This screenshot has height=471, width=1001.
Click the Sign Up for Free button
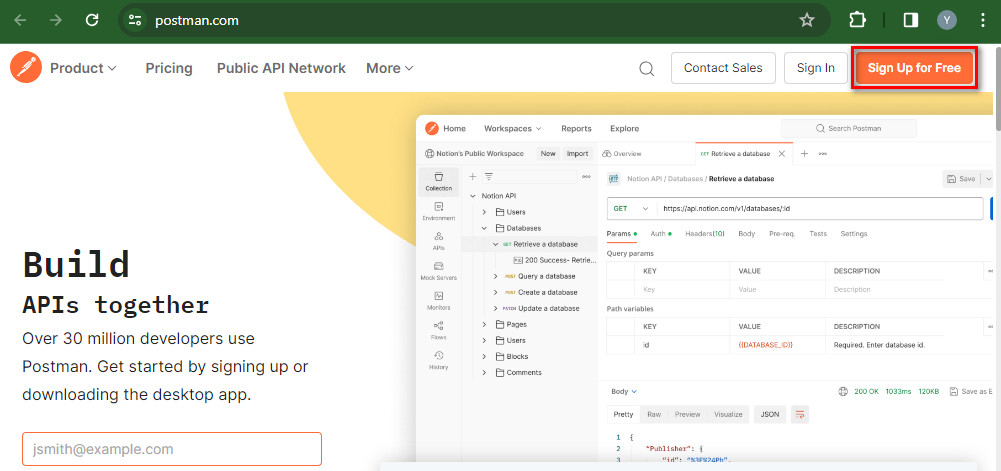pyautogui.click(x=914, y=68)
